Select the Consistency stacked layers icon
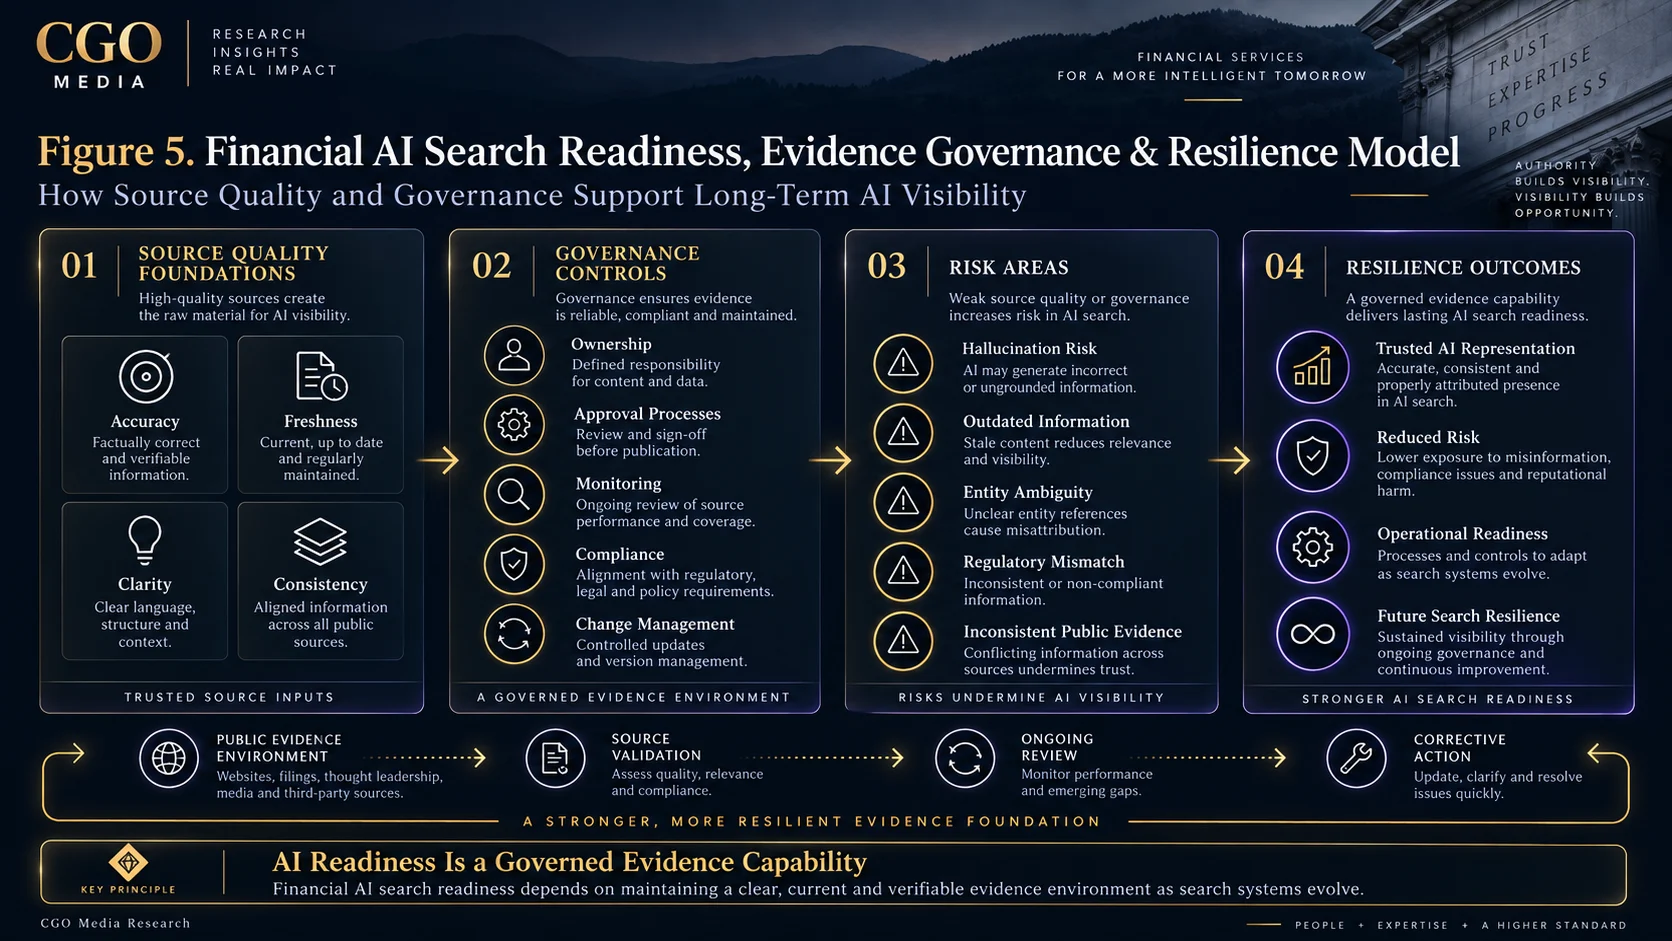The image size is (1672, 941). tap(320, 541)
